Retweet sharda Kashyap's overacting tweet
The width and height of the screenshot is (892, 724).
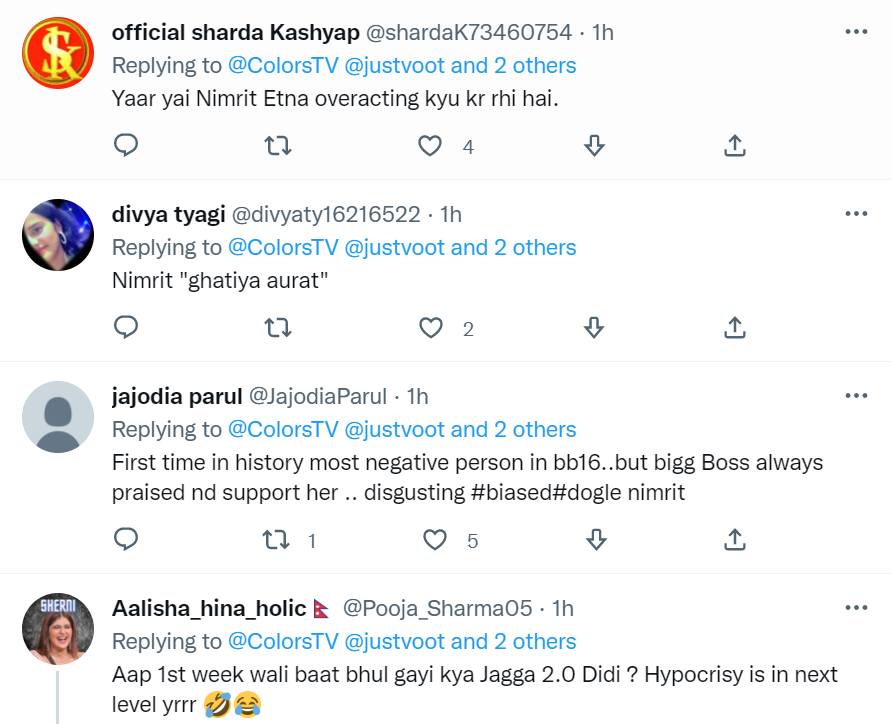point(277,146)
